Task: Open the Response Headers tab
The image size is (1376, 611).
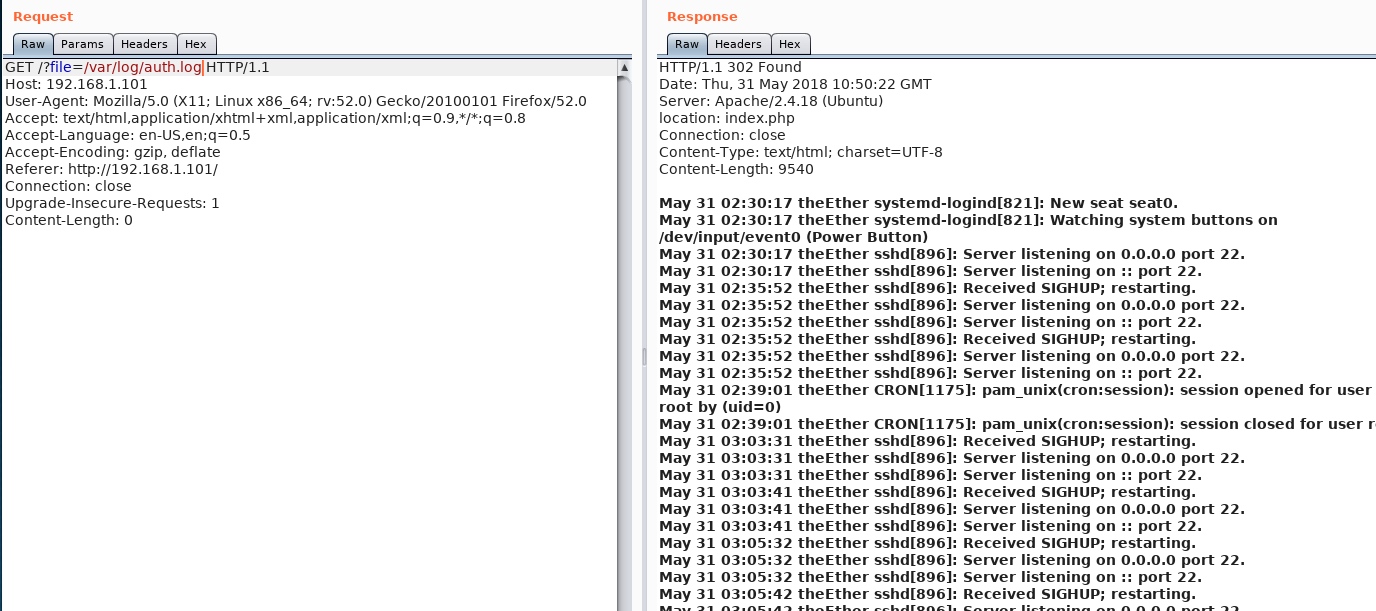Action: tap(739, 44)
